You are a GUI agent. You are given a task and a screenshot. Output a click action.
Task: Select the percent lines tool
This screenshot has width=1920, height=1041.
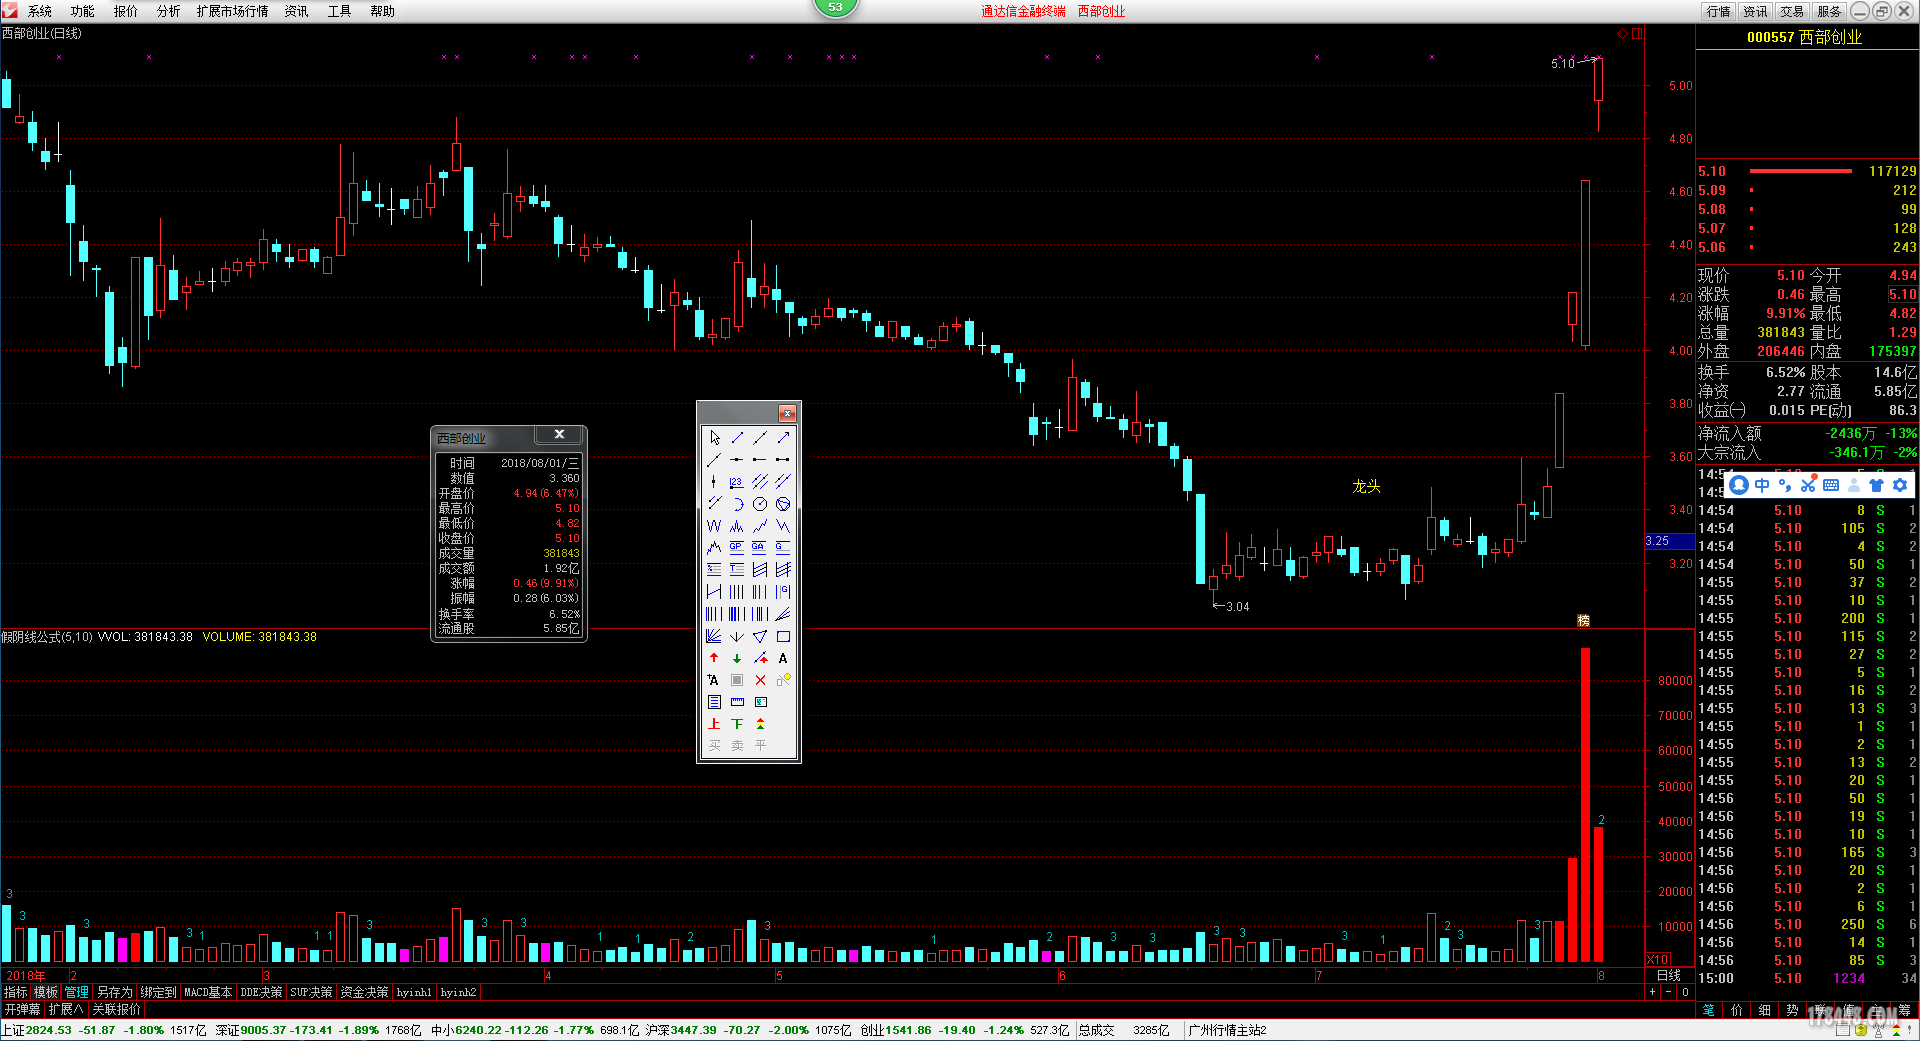click(x=714, y=570)
